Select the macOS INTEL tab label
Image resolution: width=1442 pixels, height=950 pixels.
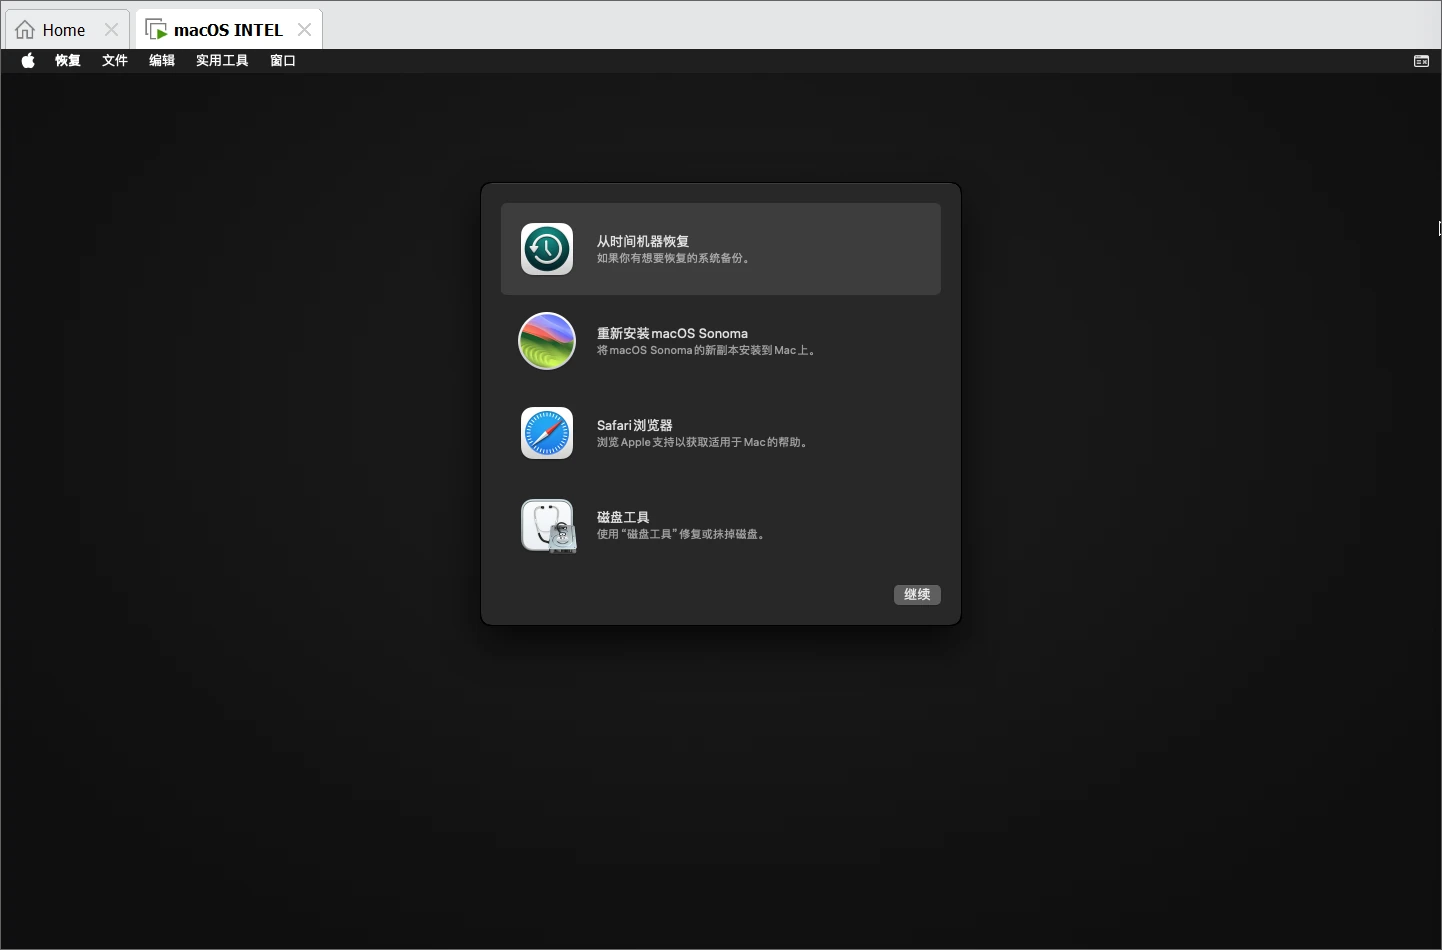click(228, 30)
